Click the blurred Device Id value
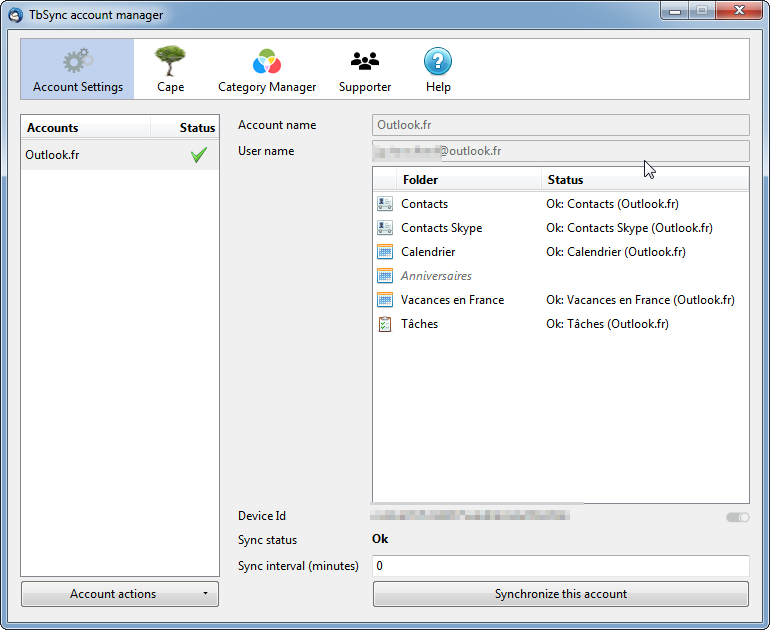This screenshot has width=770, height=630. click(x=470, y=515)
